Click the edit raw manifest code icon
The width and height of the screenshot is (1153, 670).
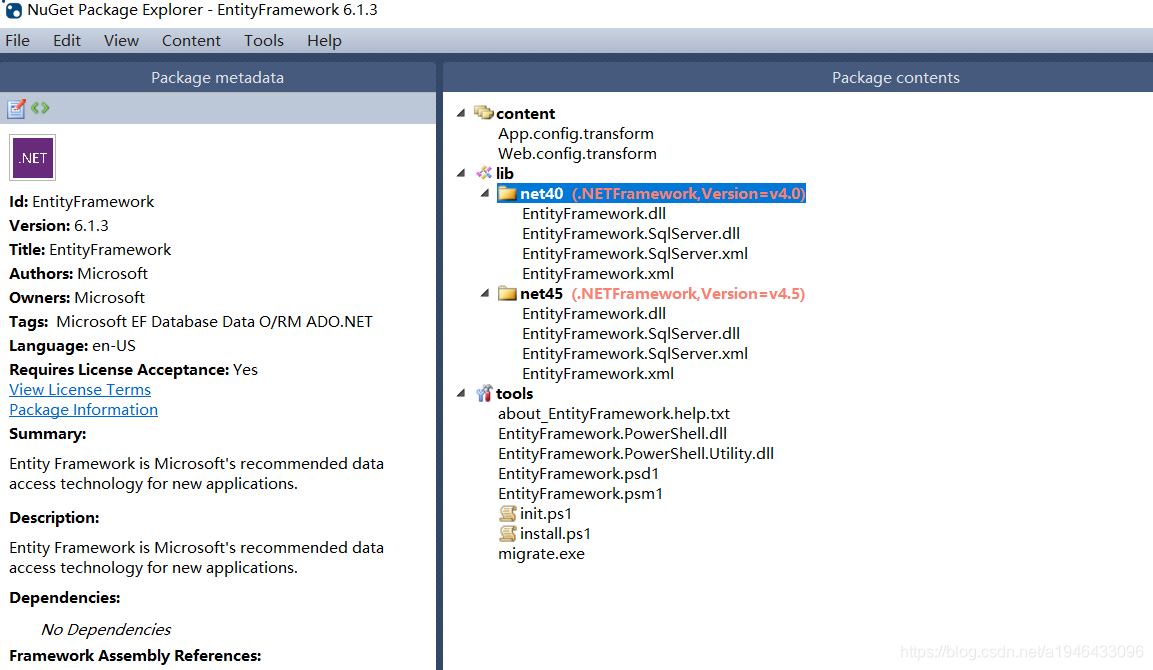38,108
